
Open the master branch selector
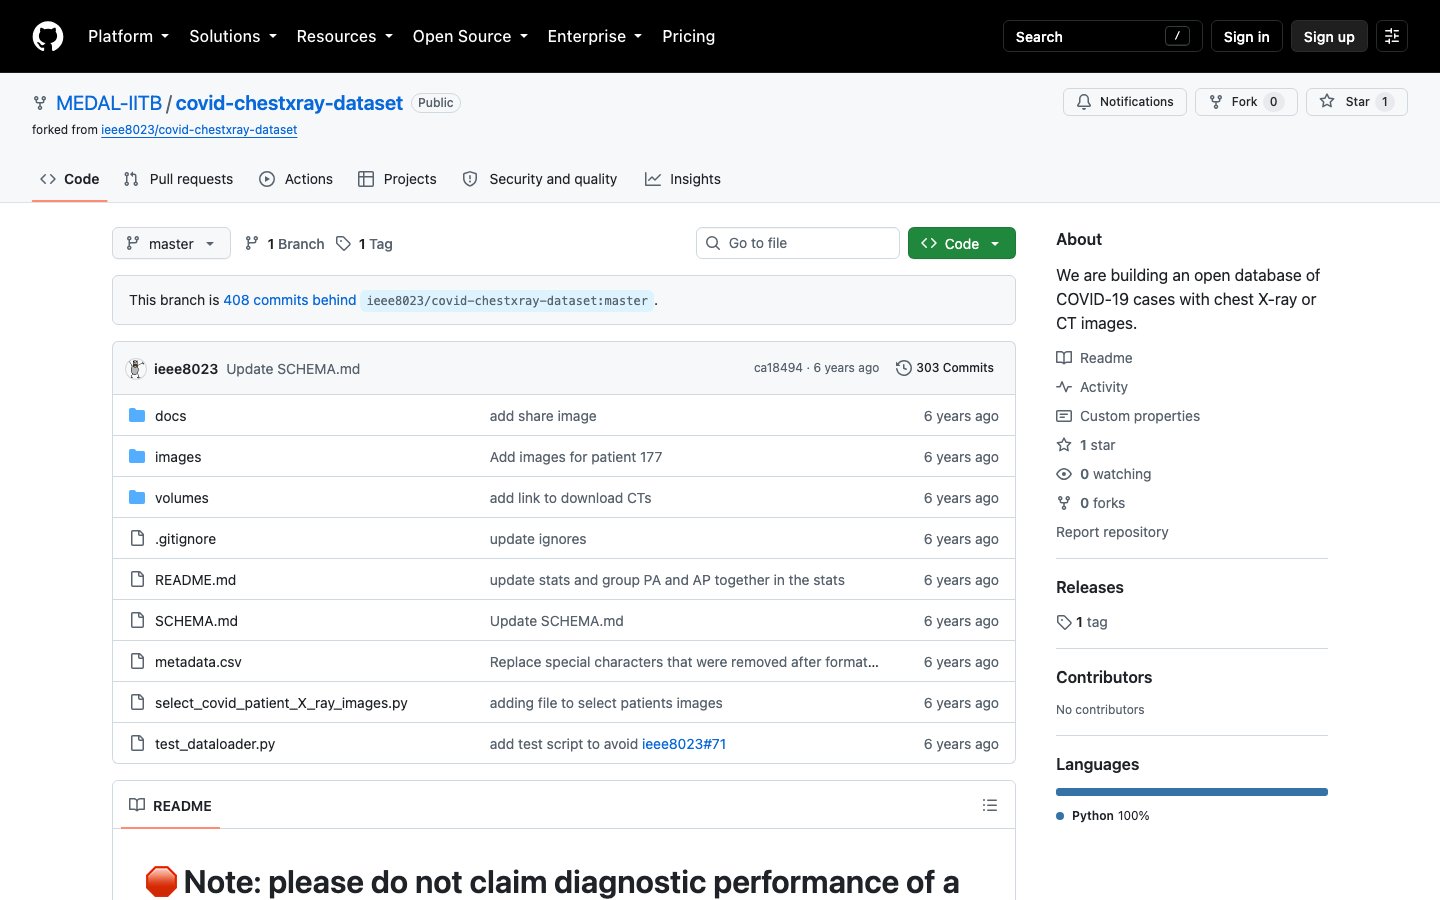click(x=171, y=243)
